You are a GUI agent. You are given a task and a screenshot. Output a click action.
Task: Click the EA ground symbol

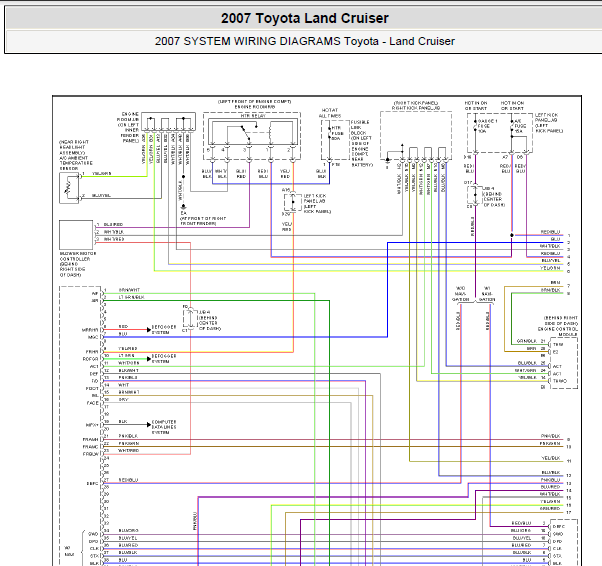(x=184, y=207)
